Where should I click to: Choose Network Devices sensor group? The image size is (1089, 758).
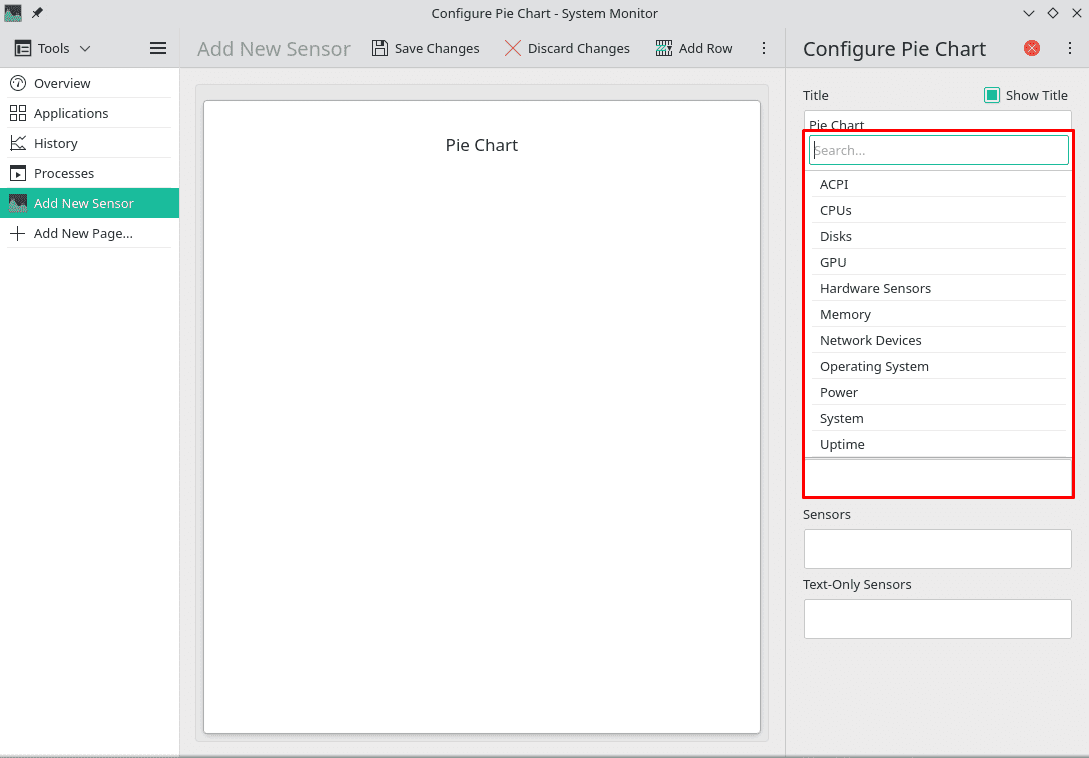coord(871,340)
